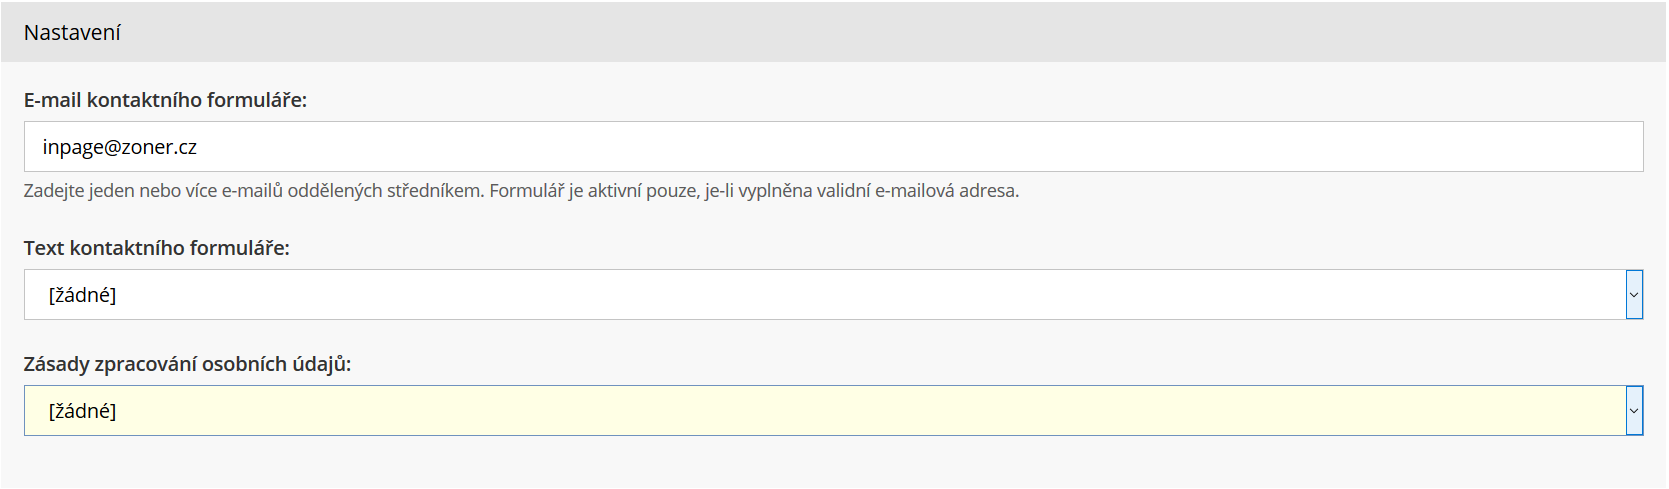Select the [žádné] value in the yellow dropdown
Image resolution: width=1669 pixels, height=489 pixels.
(x=82, y=411)
